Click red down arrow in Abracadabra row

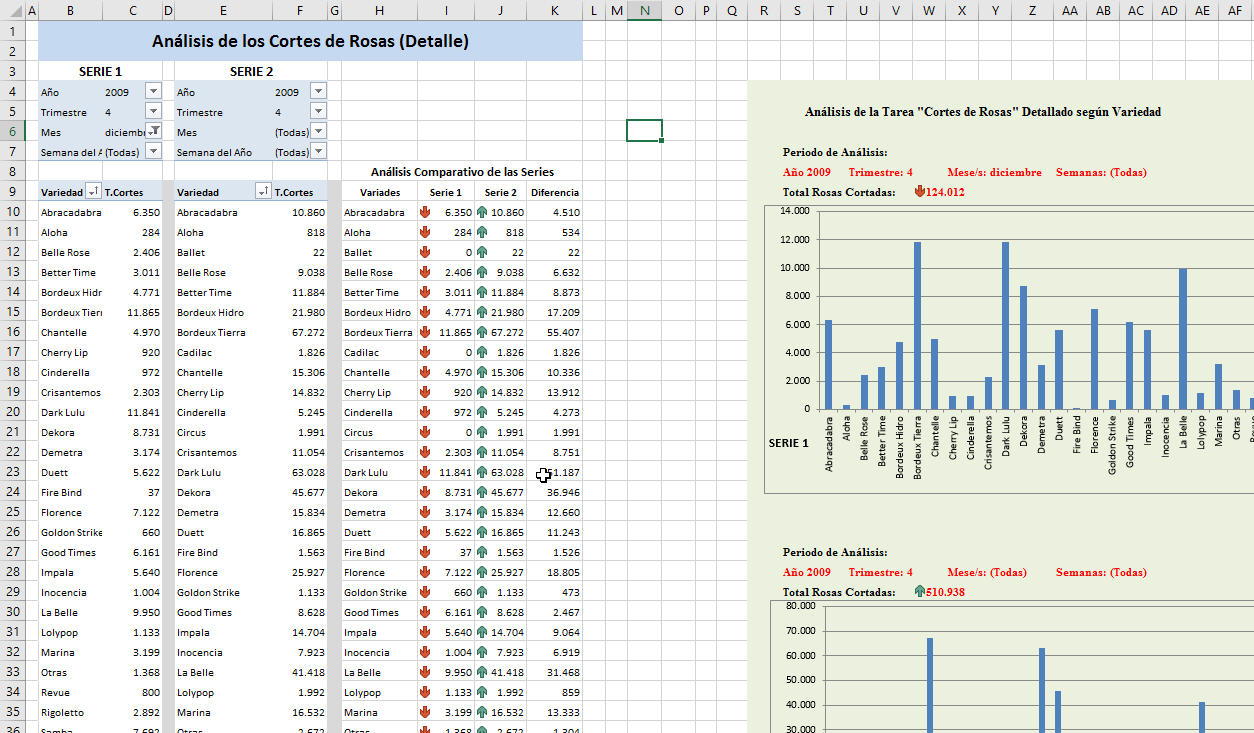pyautogui.click(x=425, y=212)
